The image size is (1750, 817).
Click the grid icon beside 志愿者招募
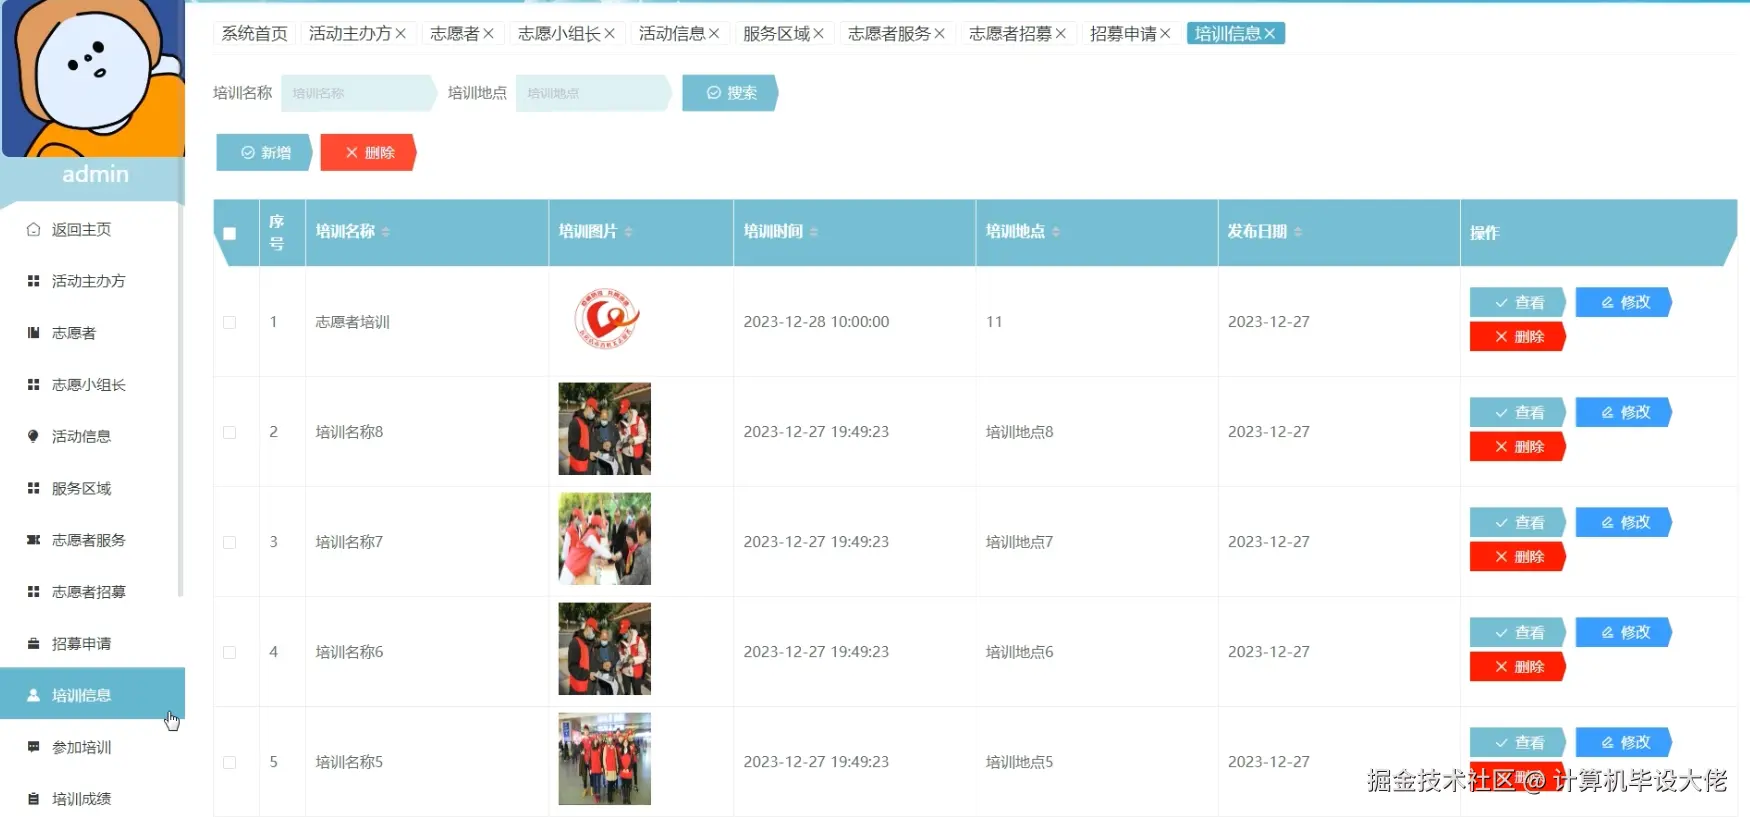click(33, 592)
